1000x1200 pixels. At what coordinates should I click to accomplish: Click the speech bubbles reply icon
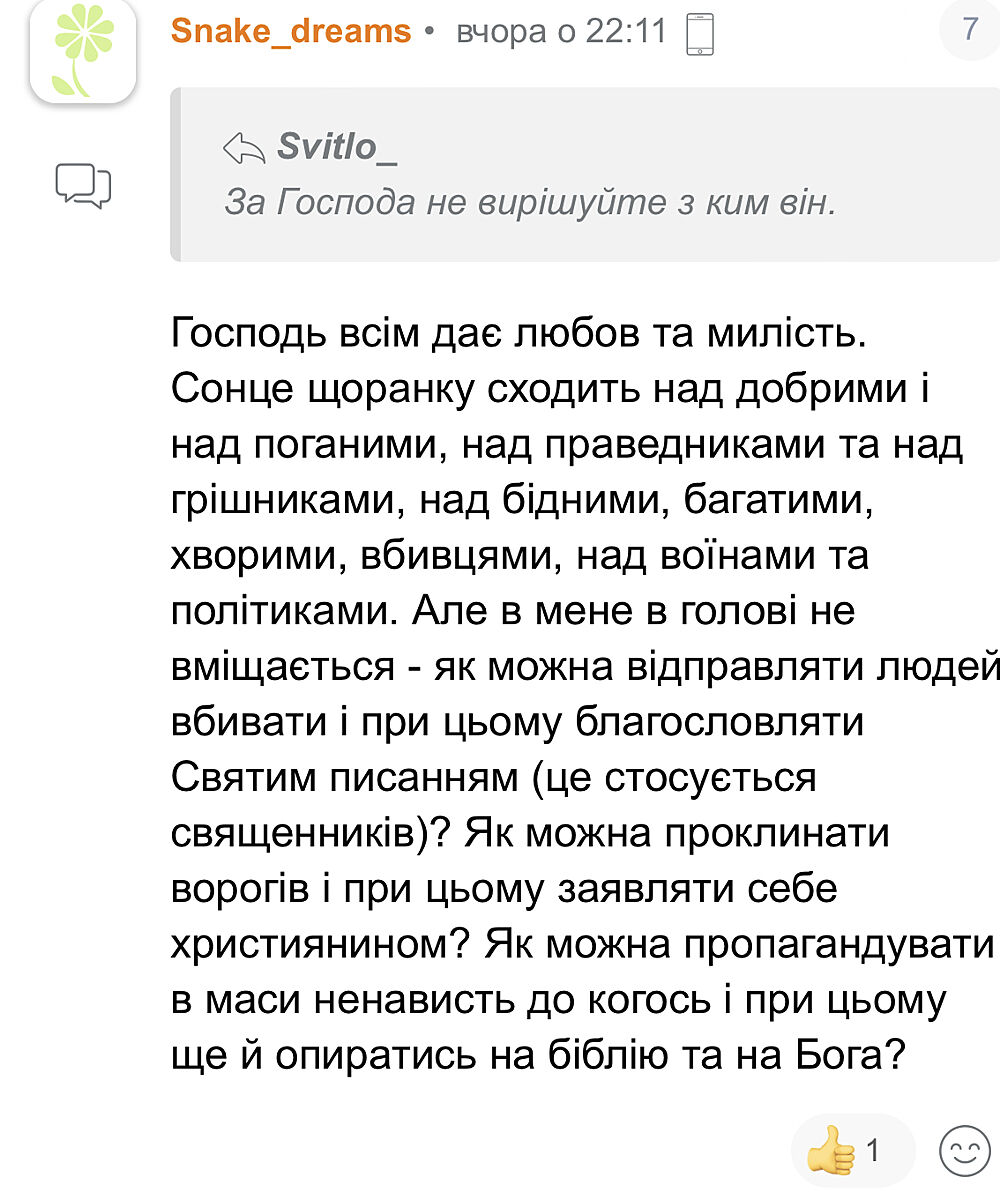pos(82,185)
